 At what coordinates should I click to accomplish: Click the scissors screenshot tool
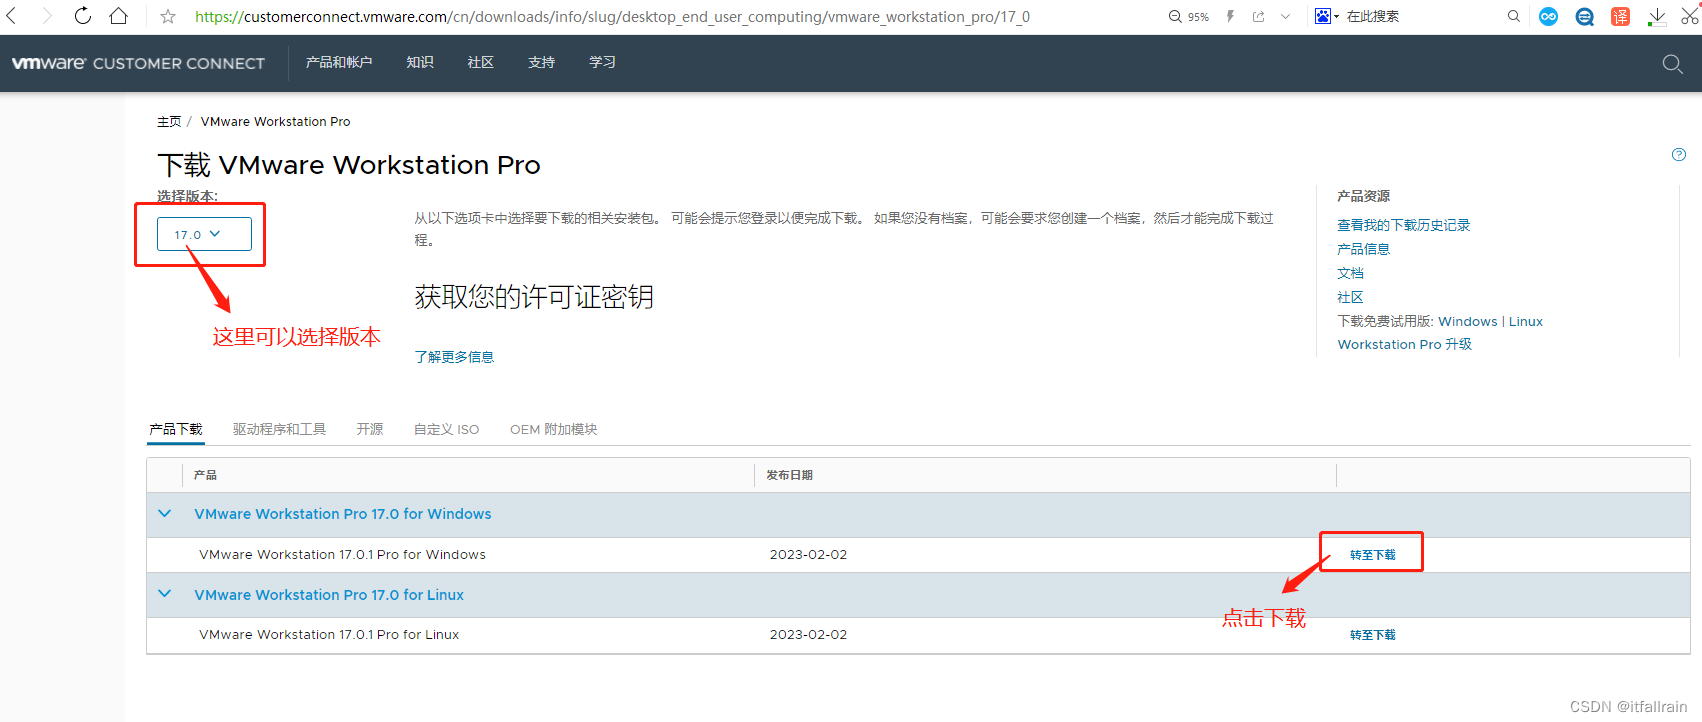click(x=1690, y=14)
